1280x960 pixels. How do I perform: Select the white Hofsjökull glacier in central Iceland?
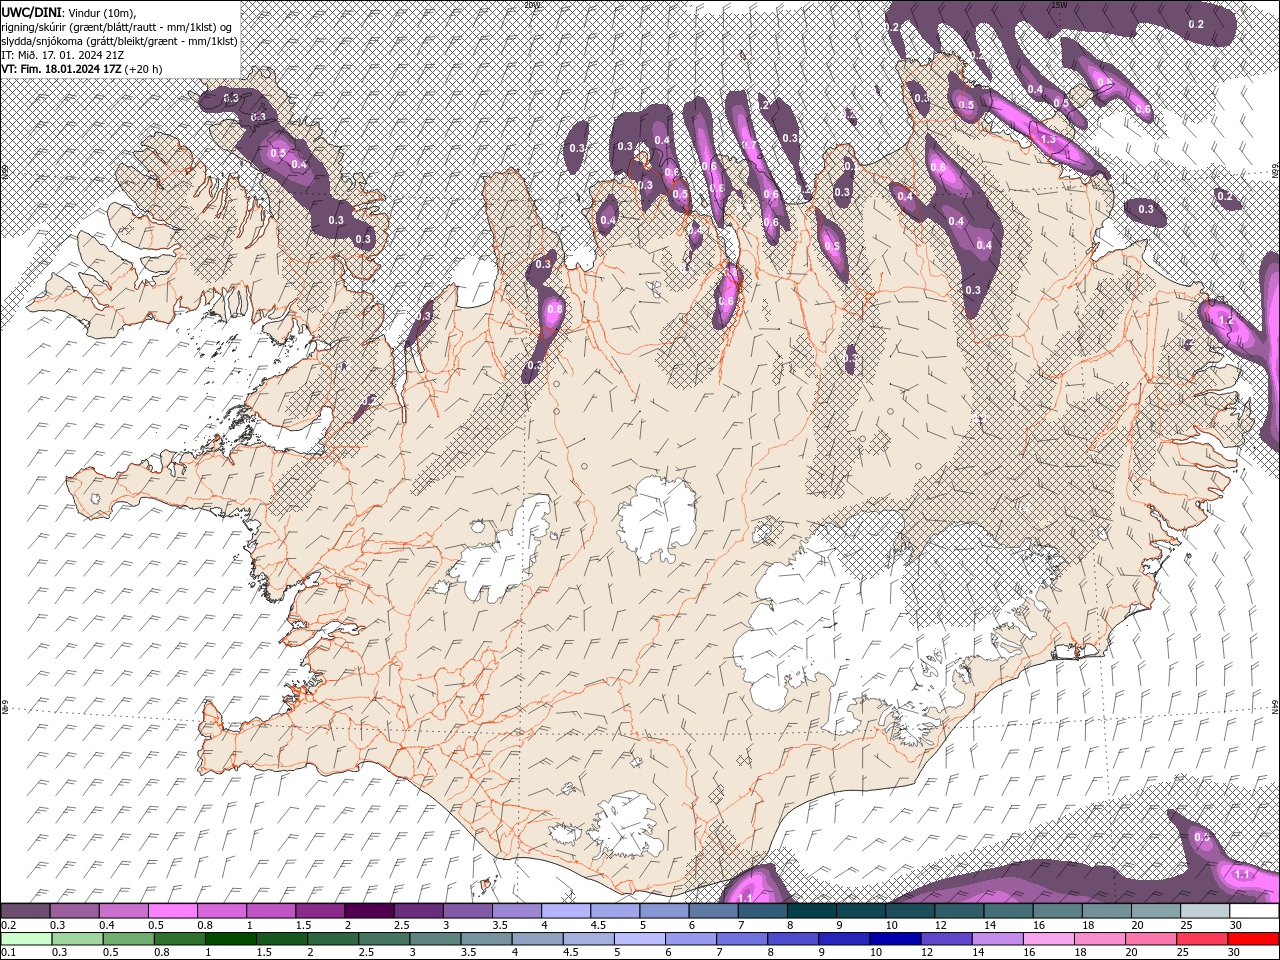(657, 518)
